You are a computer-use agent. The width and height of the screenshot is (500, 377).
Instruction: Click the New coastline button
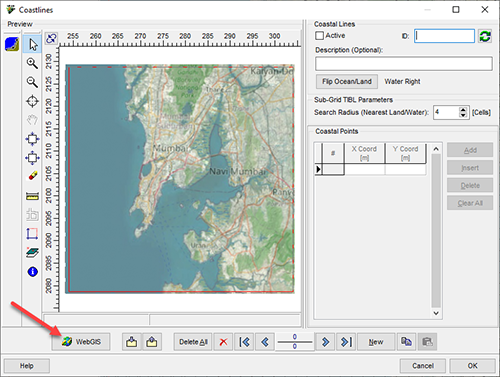[376, 342]
